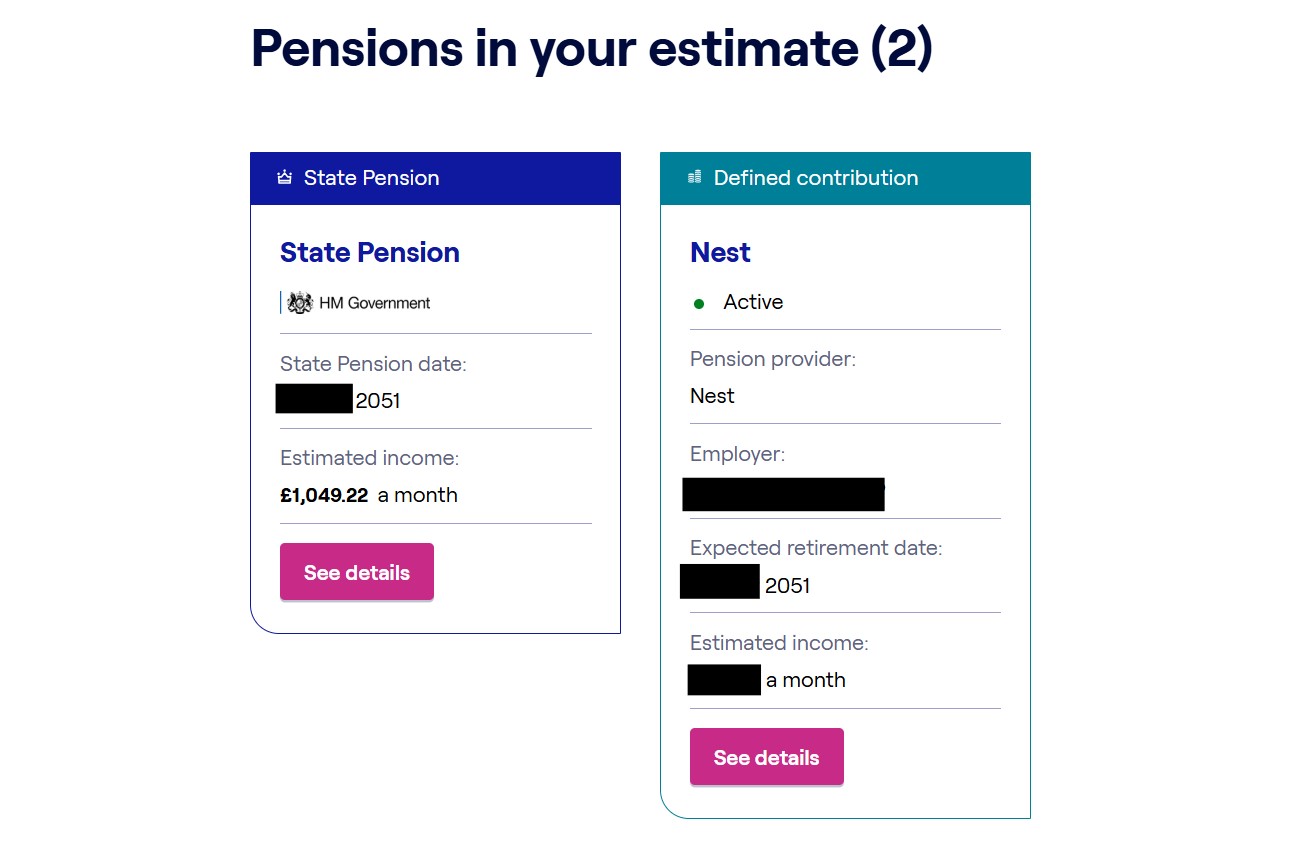The width and height of the screenshot is (1298, 855).
Task: Click the State Pension blue header bar
Action: pyautogui.click(x=435, y=178)
